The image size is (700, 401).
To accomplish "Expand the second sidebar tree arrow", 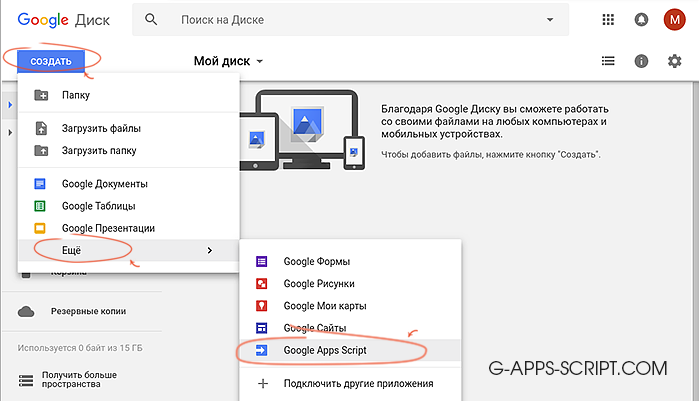I will pos(10,133).
